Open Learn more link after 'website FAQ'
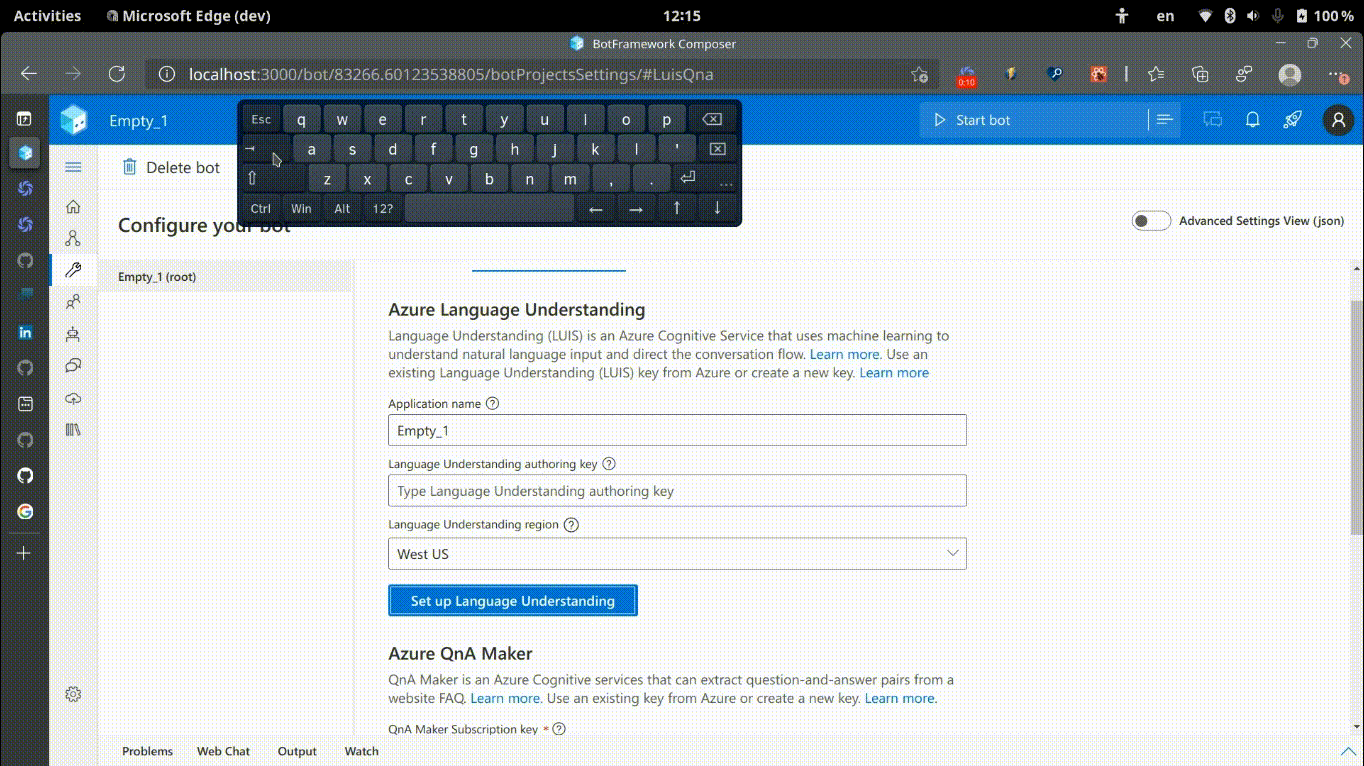1364x766 pixels. click(x=505, y=698)
